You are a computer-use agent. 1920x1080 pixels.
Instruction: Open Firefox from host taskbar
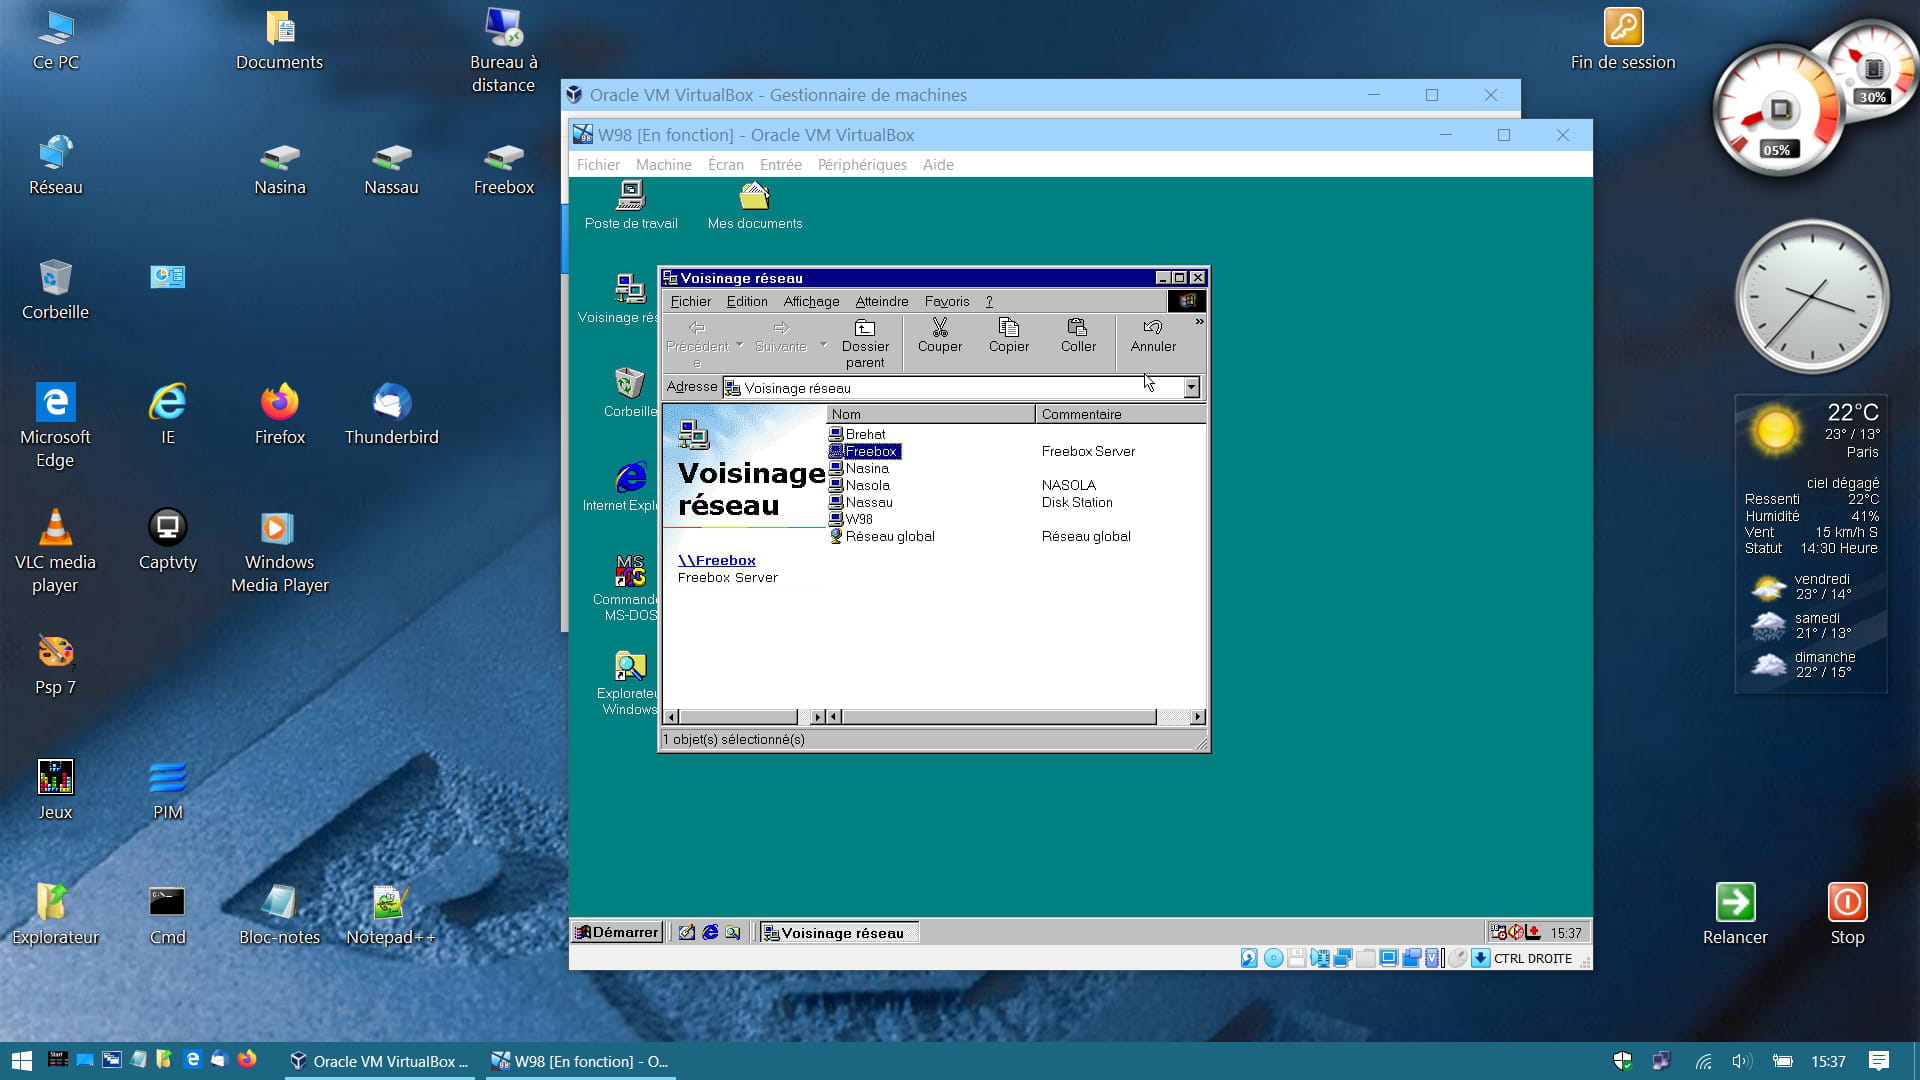[x=247, y=1059]
